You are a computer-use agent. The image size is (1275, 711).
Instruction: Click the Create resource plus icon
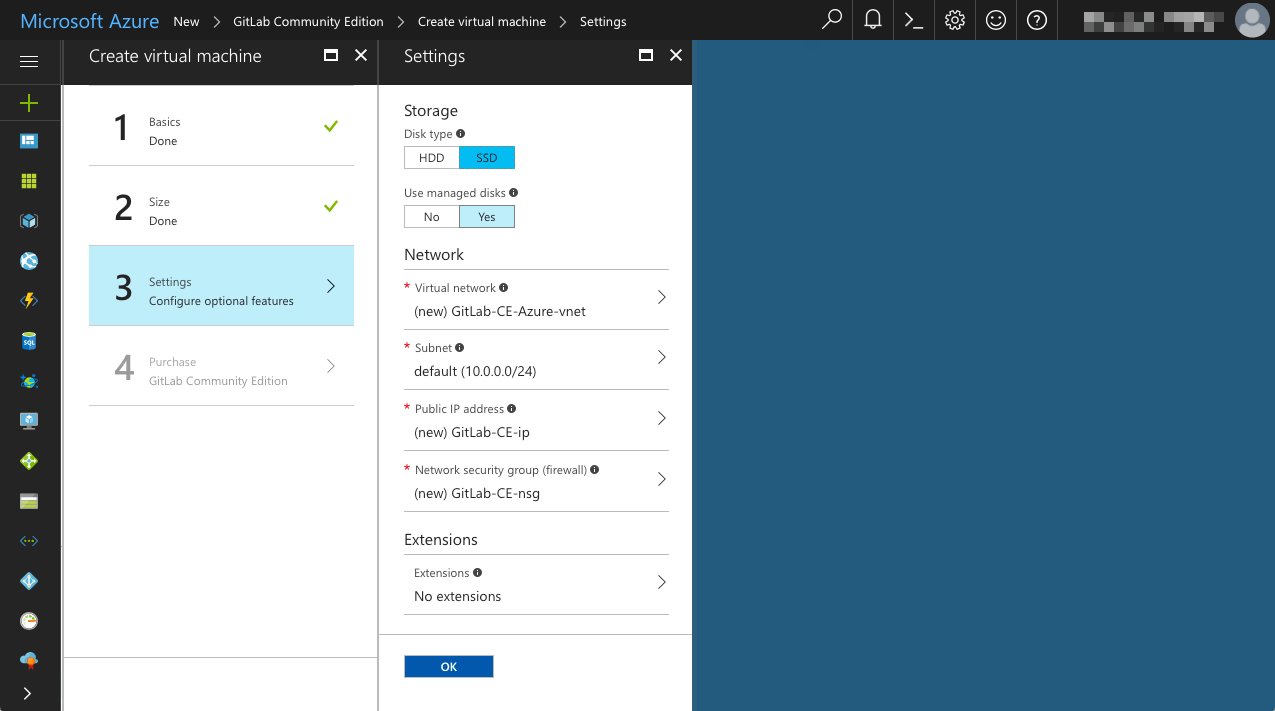point(30,103)
